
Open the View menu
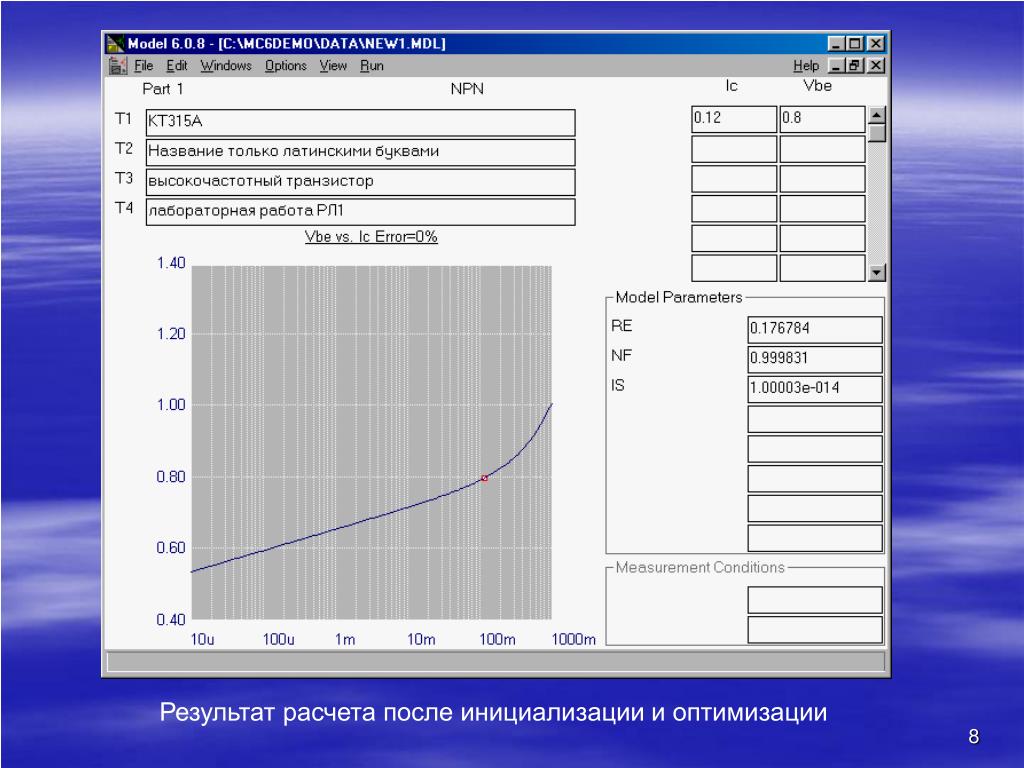point(333,66)
